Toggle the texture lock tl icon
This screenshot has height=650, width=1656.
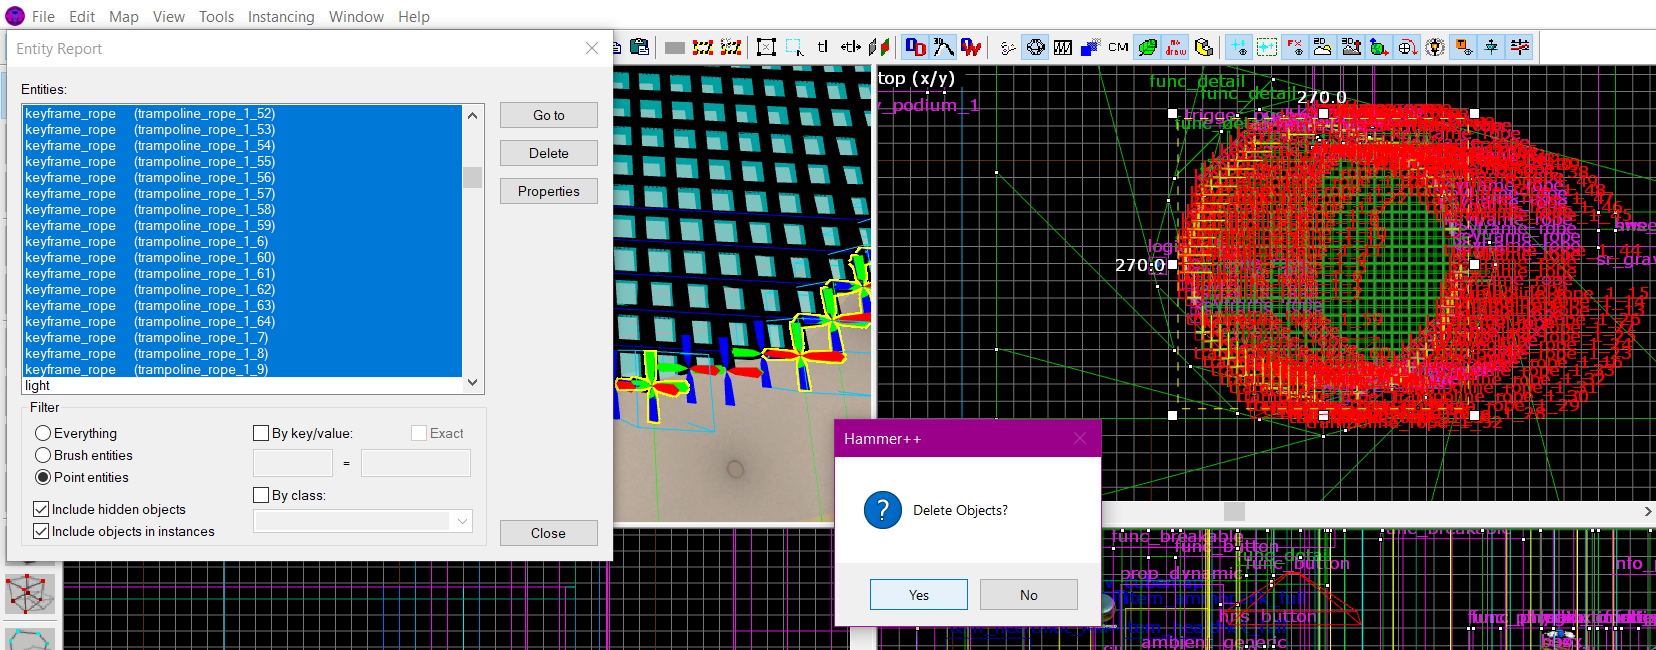[x=822, y=47]
